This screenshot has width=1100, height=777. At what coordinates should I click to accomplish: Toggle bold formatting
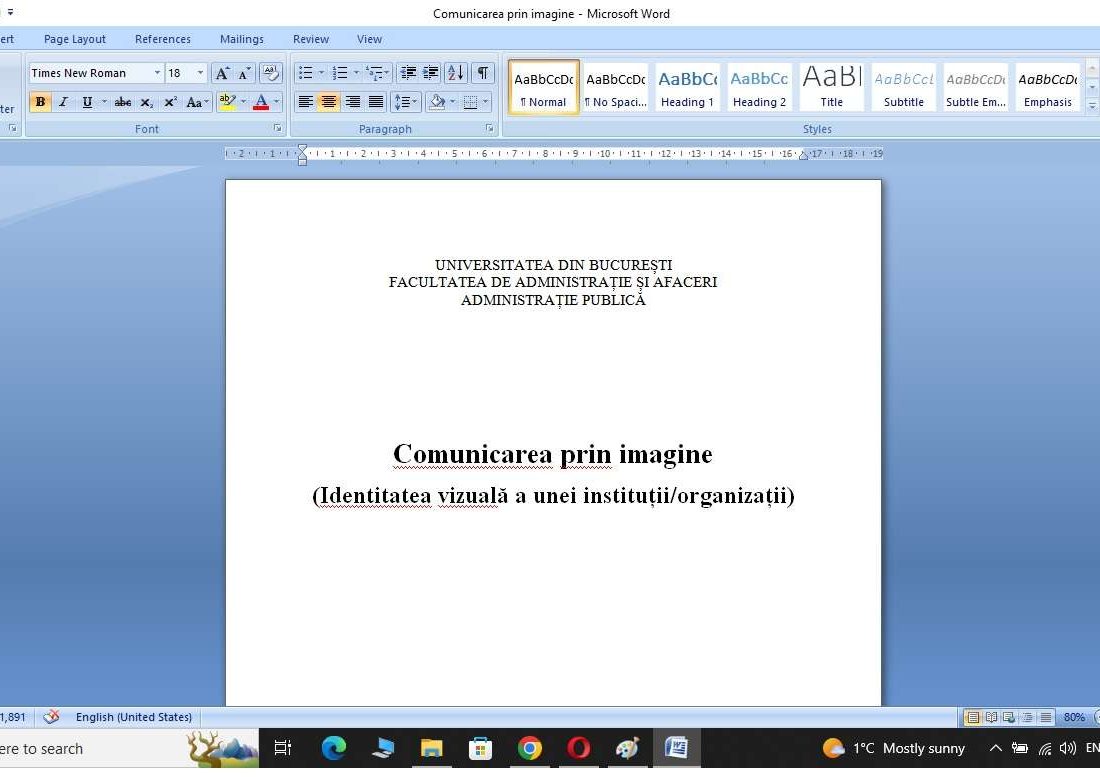40,101
